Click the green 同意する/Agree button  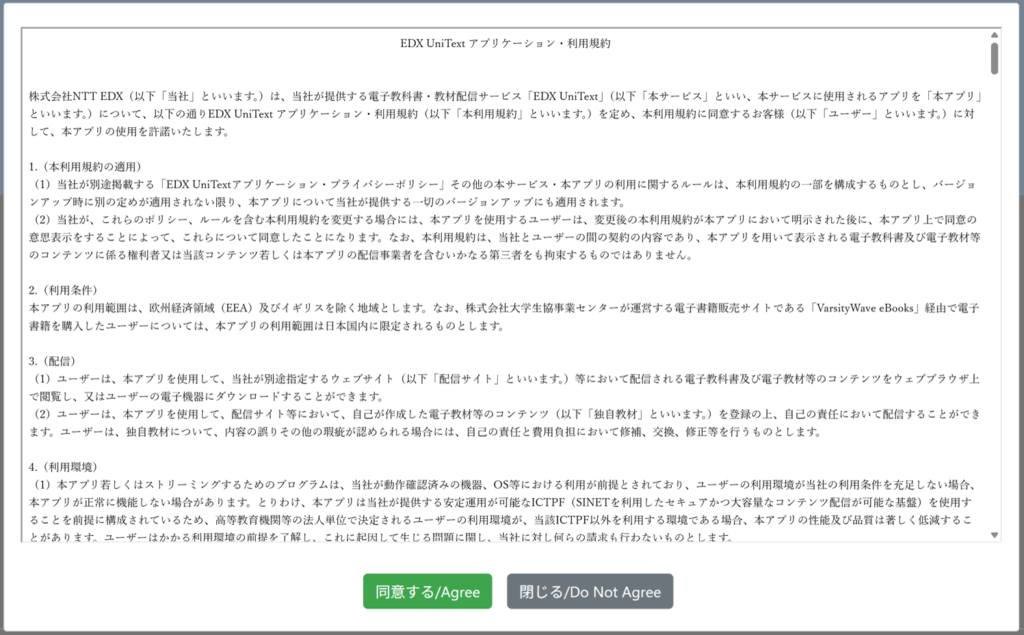tap(427, 591)
